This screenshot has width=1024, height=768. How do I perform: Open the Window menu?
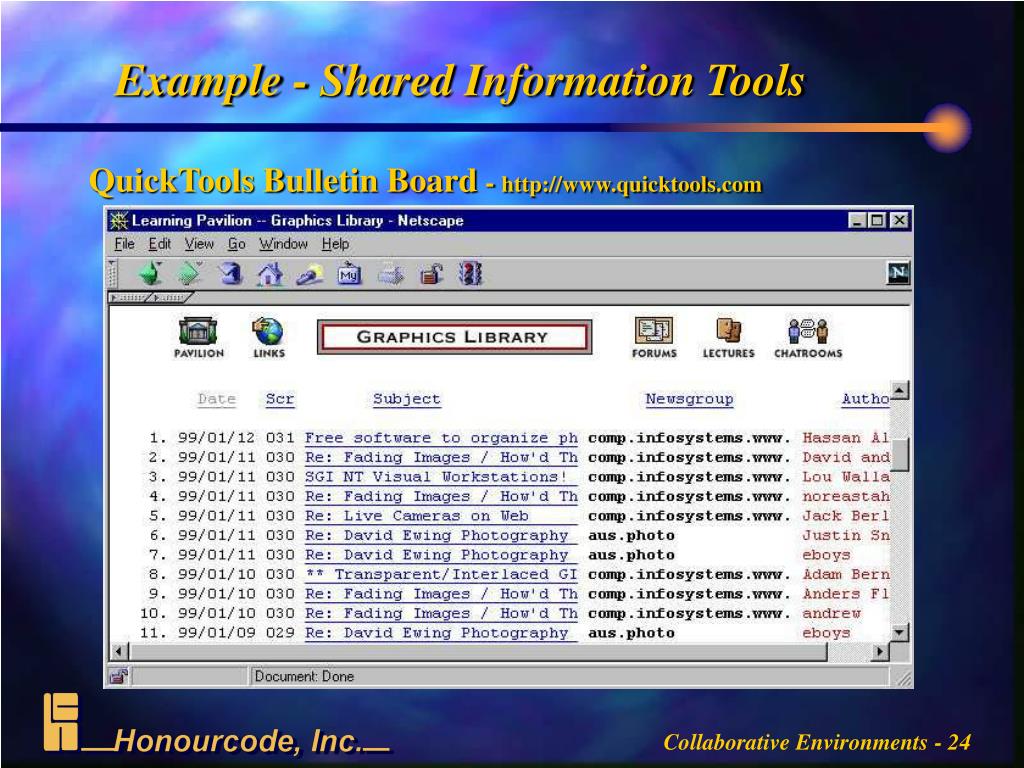(283, 244)
